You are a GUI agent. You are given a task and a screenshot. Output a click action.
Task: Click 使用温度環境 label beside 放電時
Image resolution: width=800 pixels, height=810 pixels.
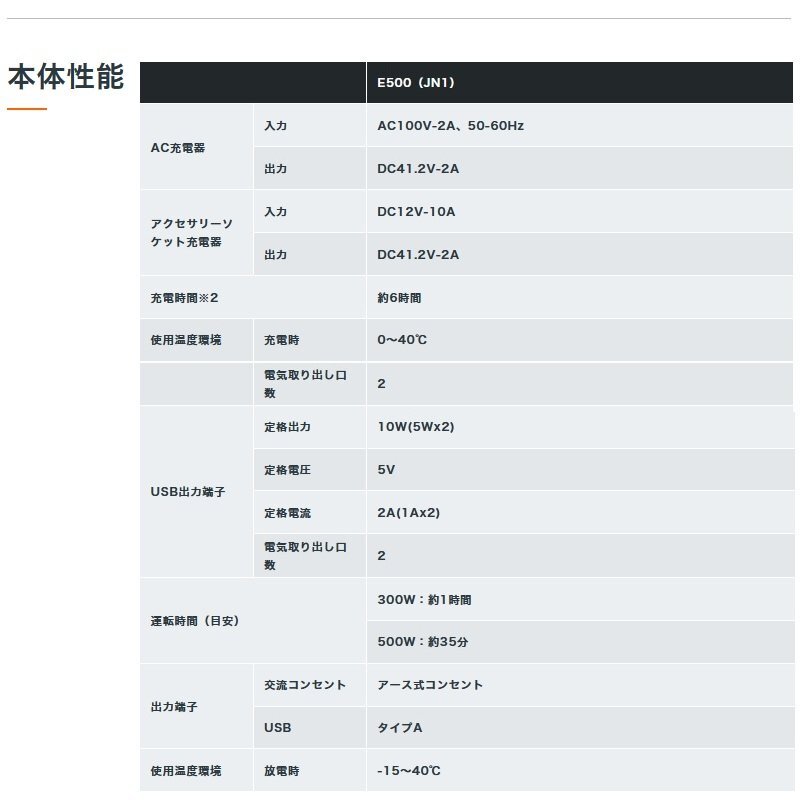click(185, 771)
